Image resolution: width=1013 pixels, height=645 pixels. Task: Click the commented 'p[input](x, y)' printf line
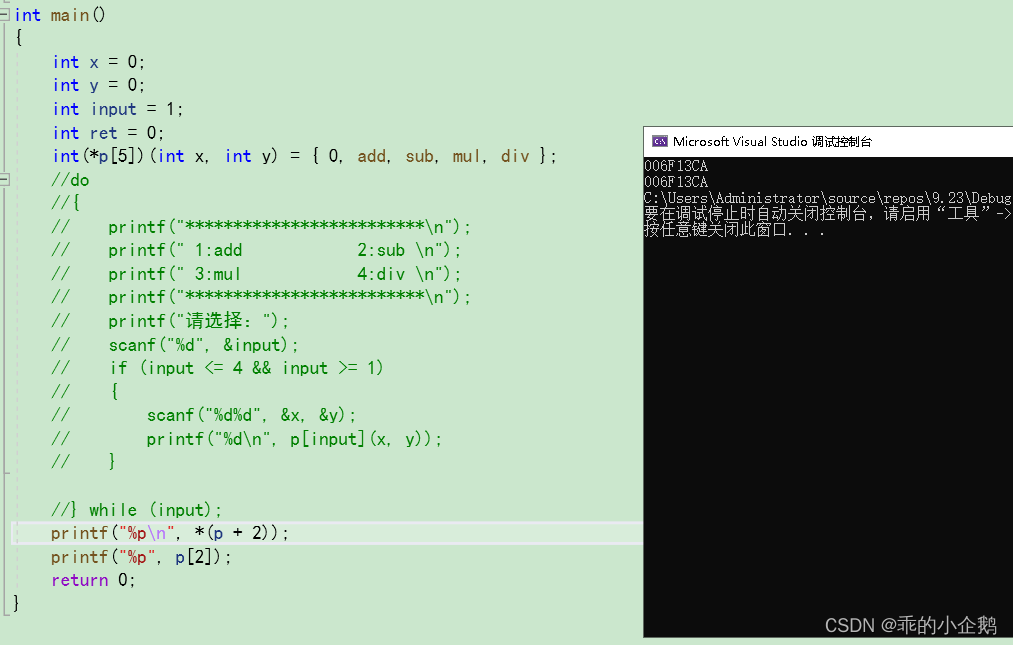[x=247, y=439]
